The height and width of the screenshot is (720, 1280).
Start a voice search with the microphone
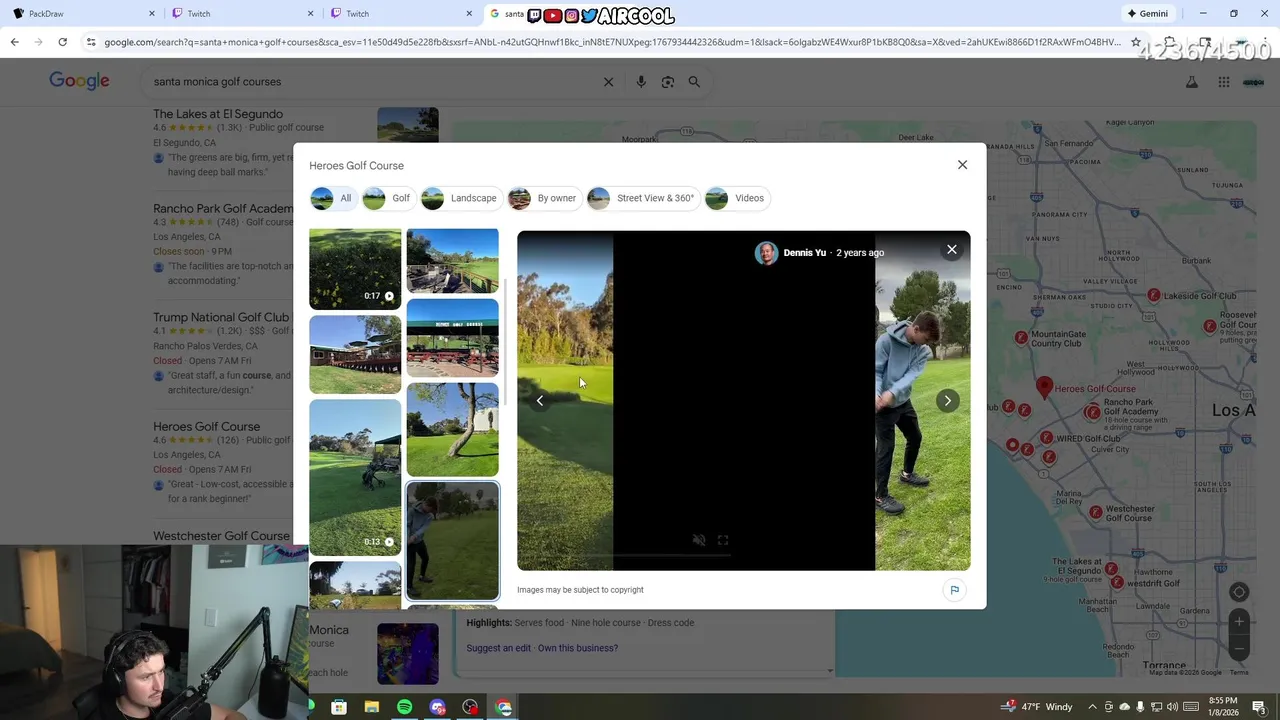tap(641, 82)
